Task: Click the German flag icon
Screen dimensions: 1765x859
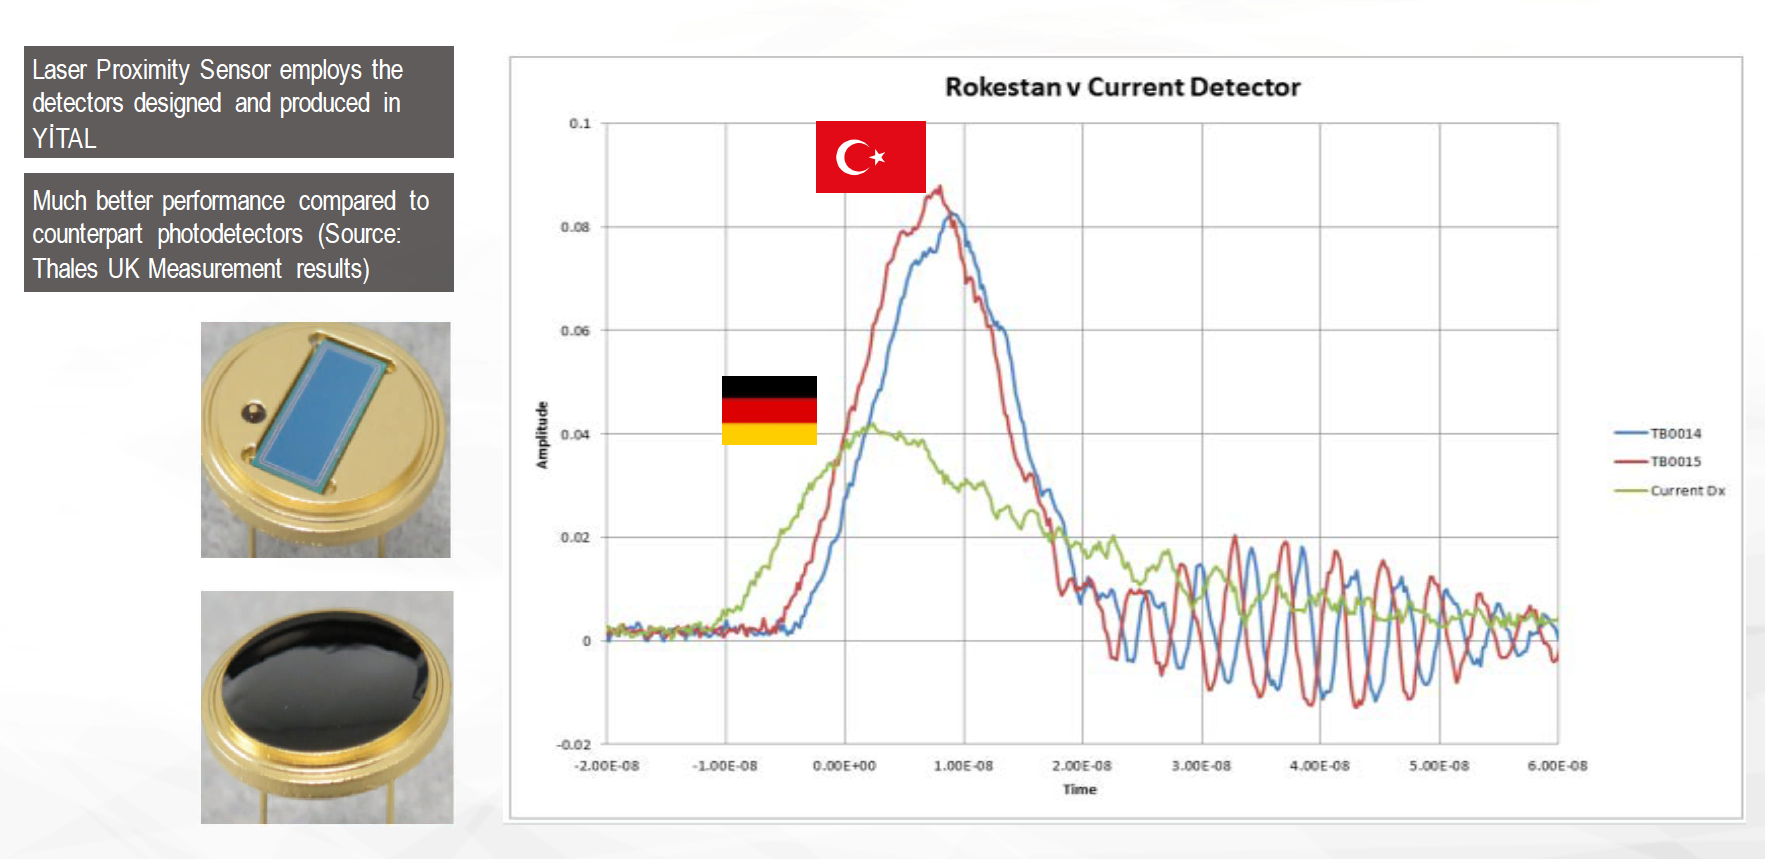Action: 769,410
